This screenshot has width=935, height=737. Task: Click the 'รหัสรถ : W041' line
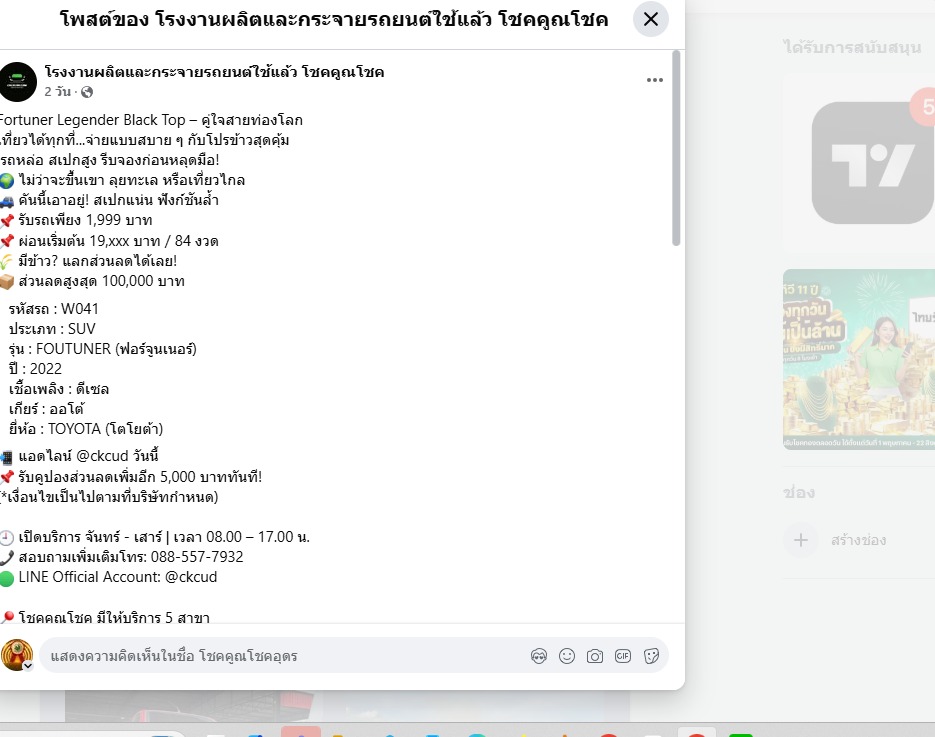pos(54,309)
